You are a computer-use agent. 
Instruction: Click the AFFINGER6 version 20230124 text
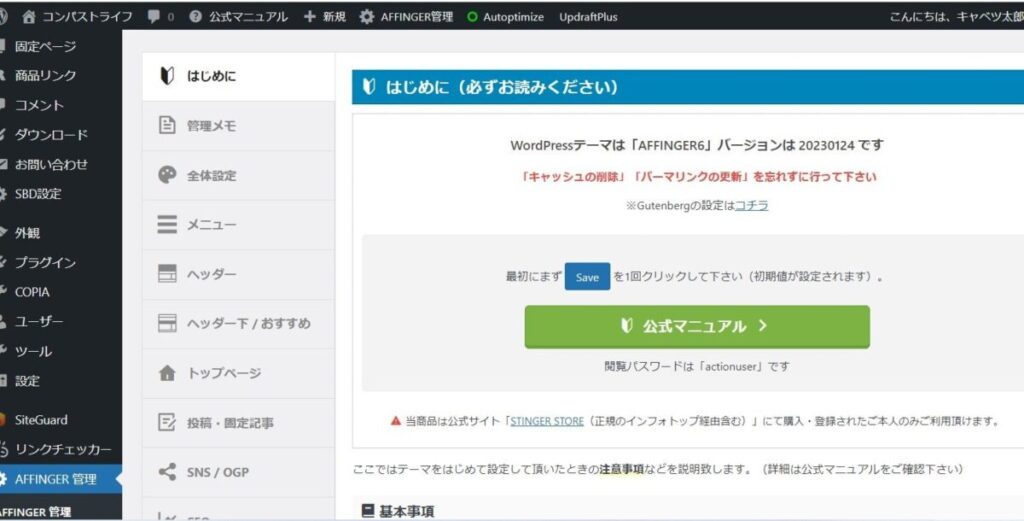point(697,145)
